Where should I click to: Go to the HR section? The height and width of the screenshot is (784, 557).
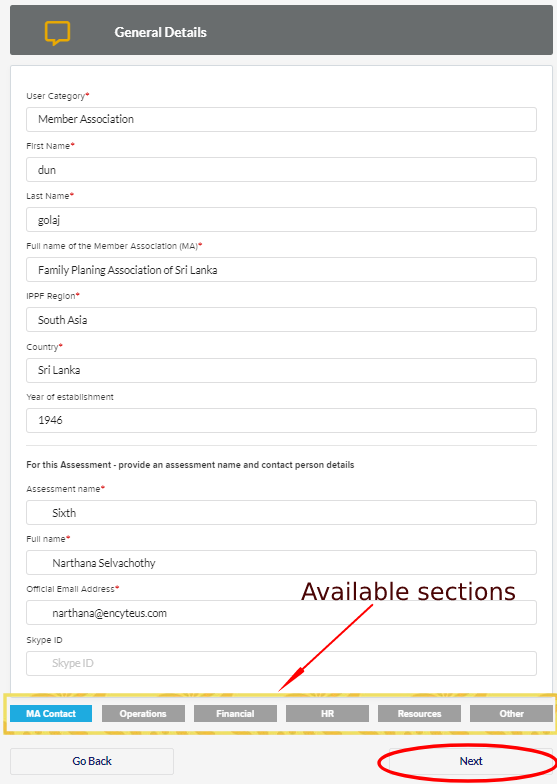pos(327,714)
